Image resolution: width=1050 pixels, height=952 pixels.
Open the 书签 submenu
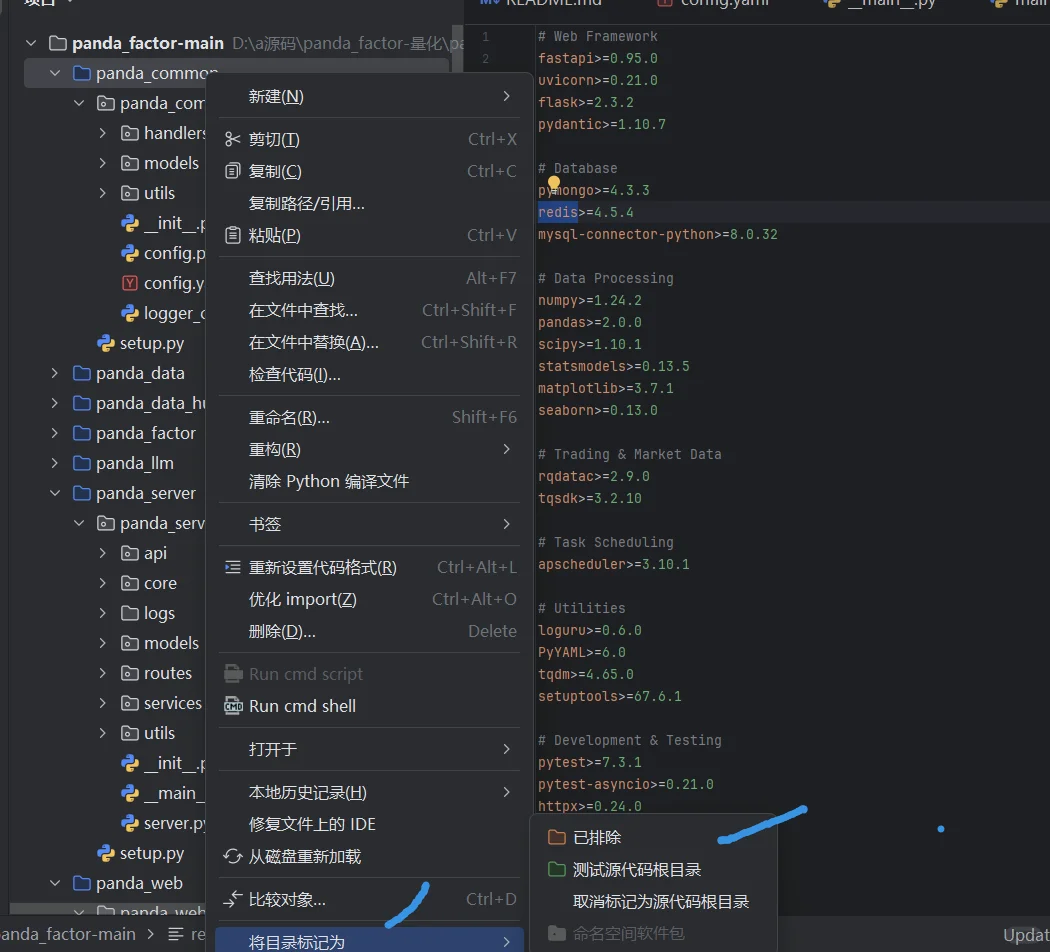coord(369,524)
